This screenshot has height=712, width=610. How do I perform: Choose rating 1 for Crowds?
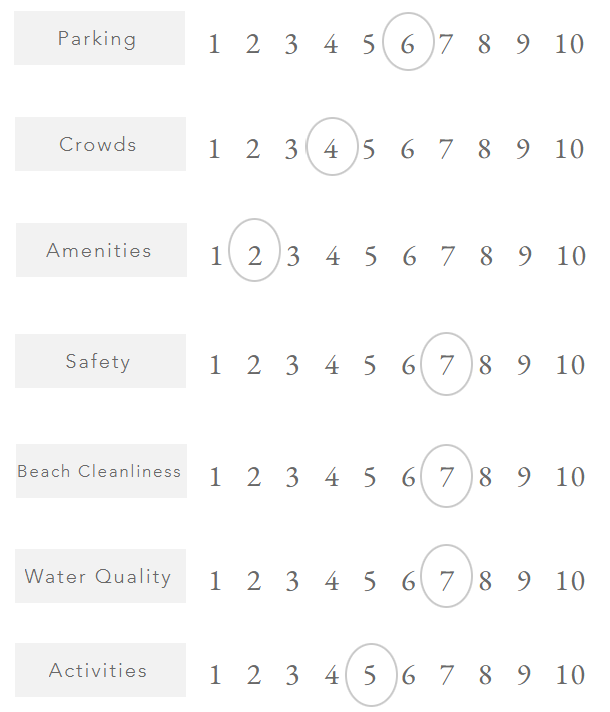point(214,149)
